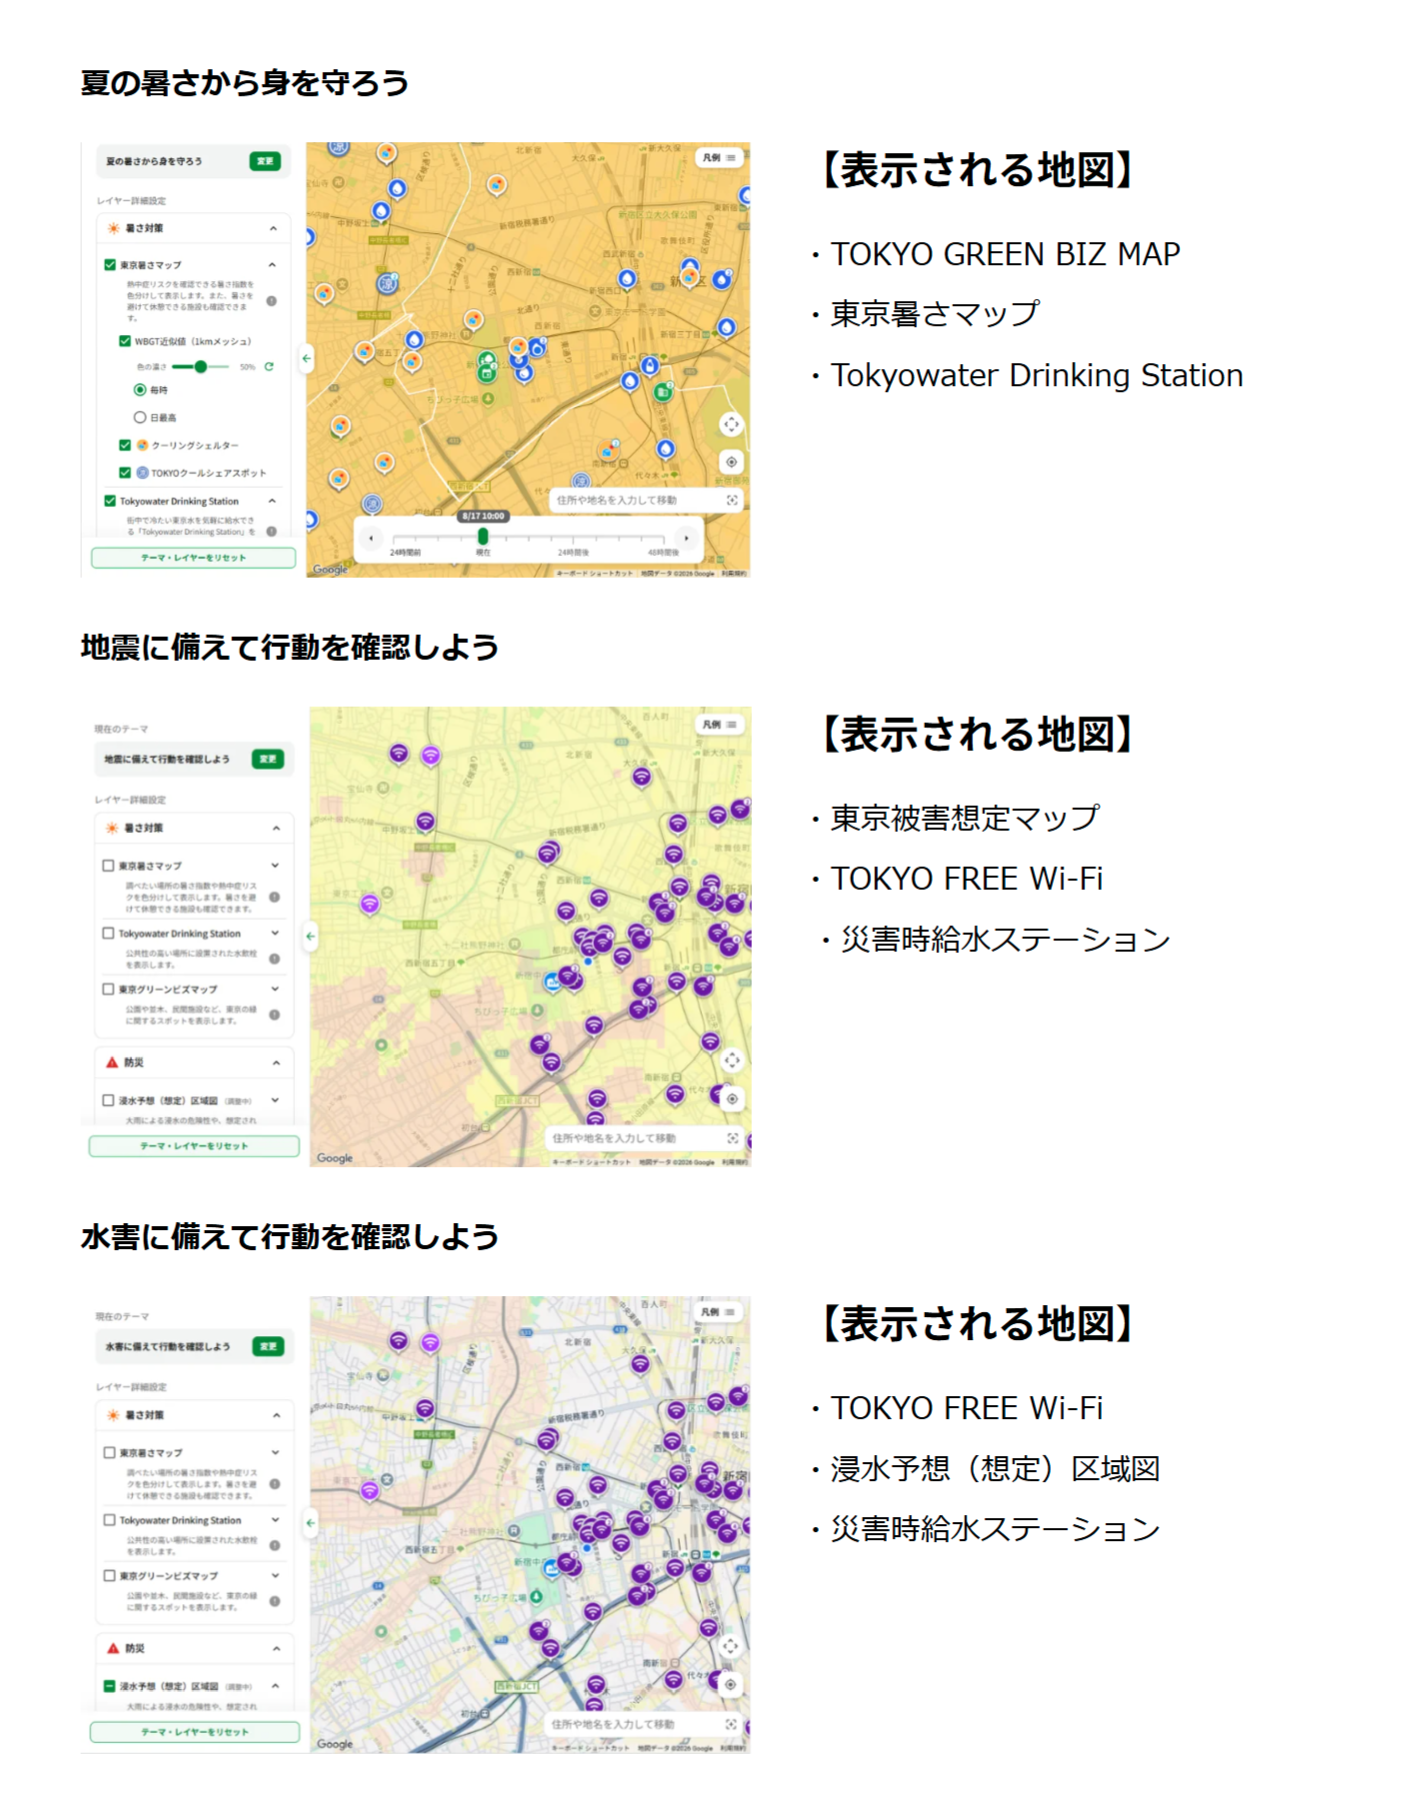This screenshot has width=1411, height=1814.
Task: Click the current location icon on summer heat map
Action: coord(731,462)
